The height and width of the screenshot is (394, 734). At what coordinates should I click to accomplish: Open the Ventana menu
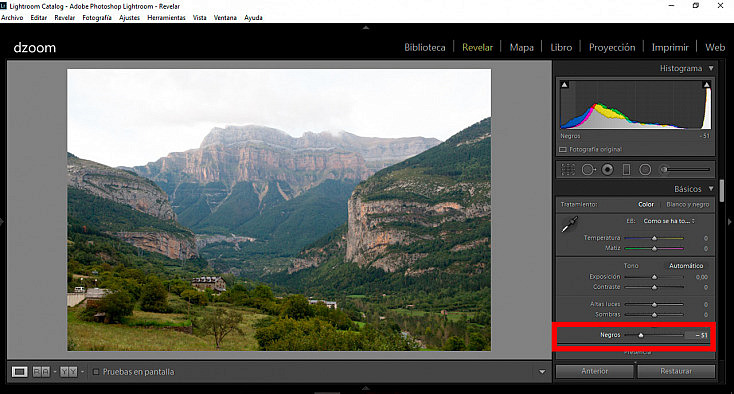(225, 18)
